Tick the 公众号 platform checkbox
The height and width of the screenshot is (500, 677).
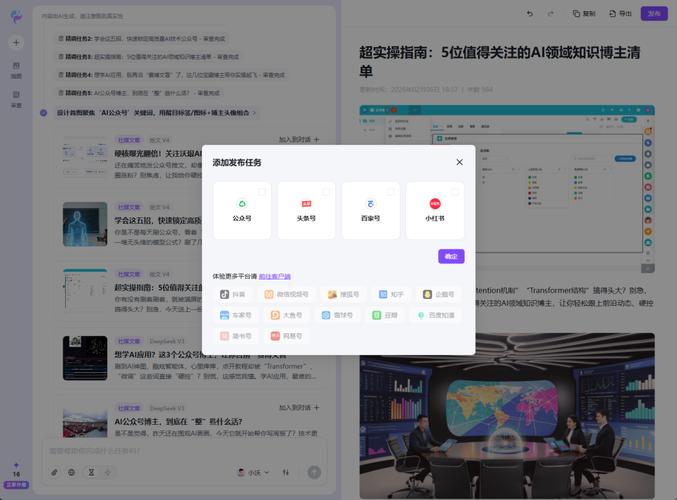pyautogui.click(x=262, y=191)
